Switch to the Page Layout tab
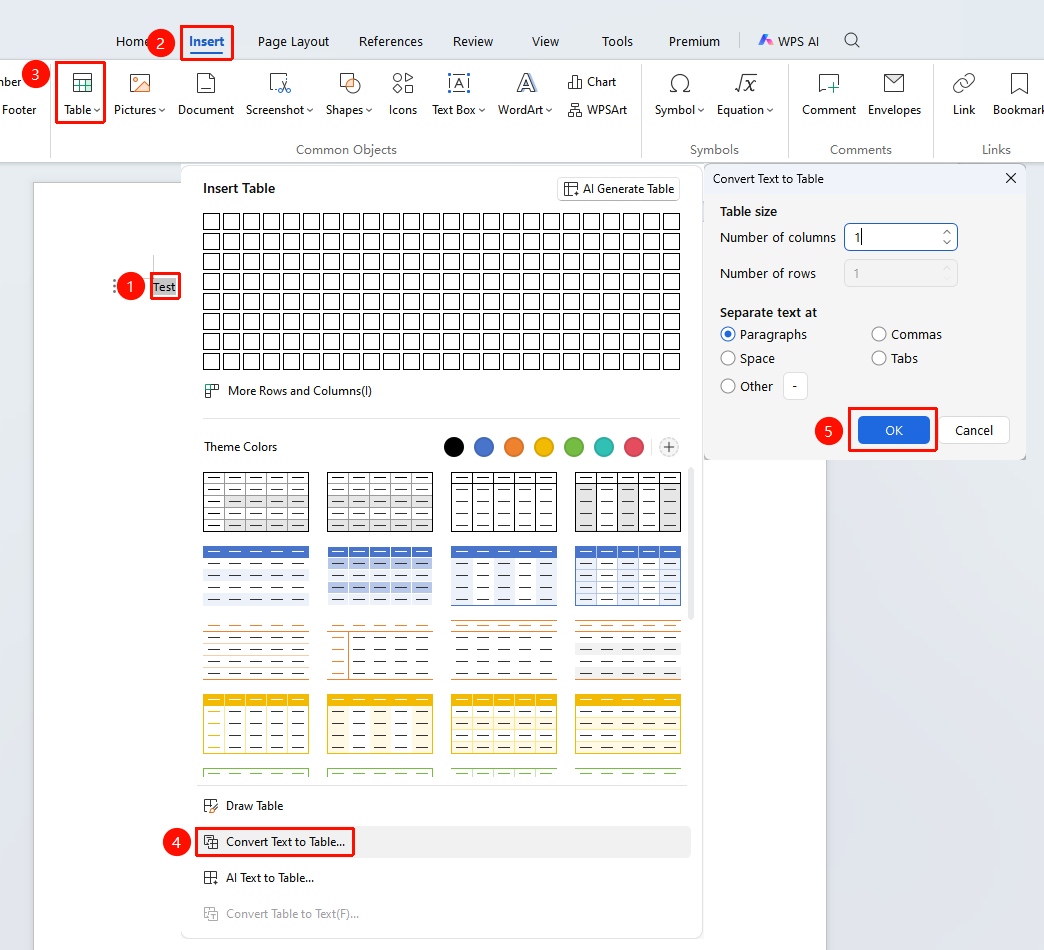1044x950 pixels. pos(293,41)
